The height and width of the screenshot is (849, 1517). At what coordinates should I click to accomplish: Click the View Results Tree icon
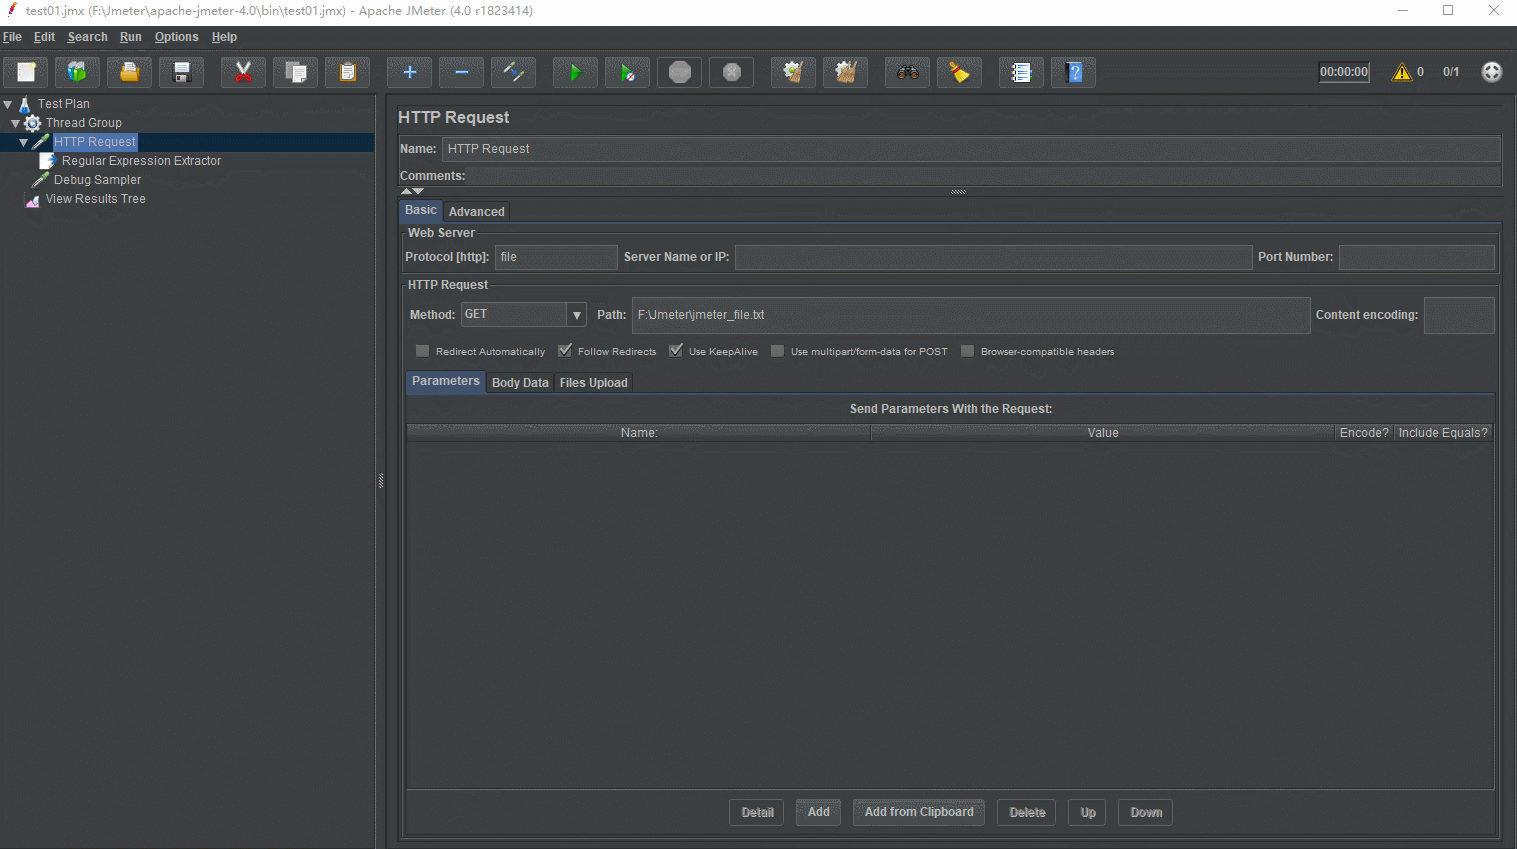click(x=32, y=199)
